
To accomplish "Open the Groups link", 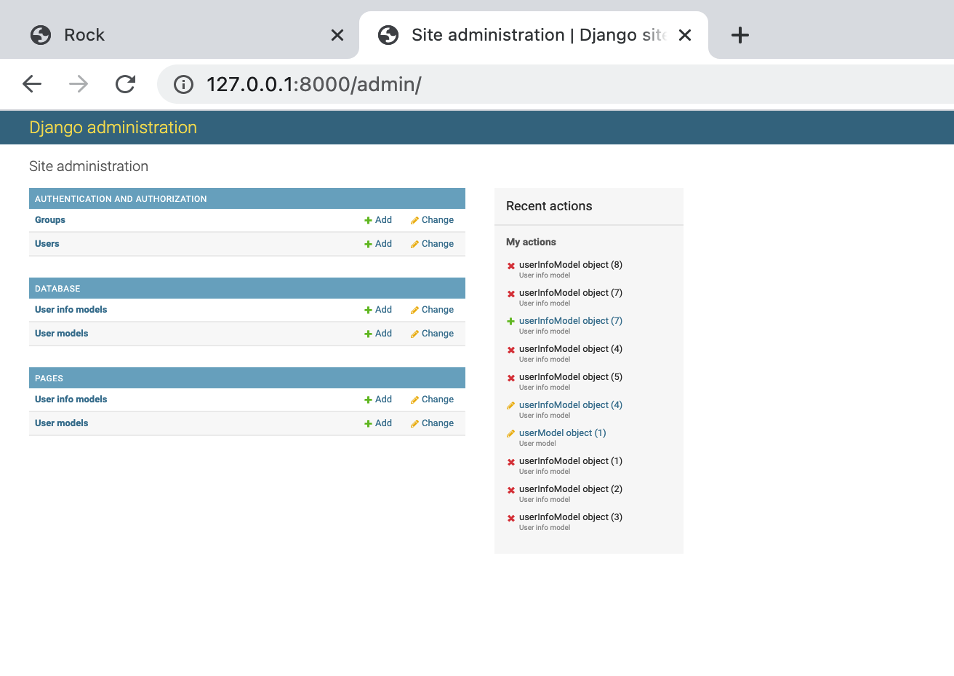I will (x=50, y=220).
